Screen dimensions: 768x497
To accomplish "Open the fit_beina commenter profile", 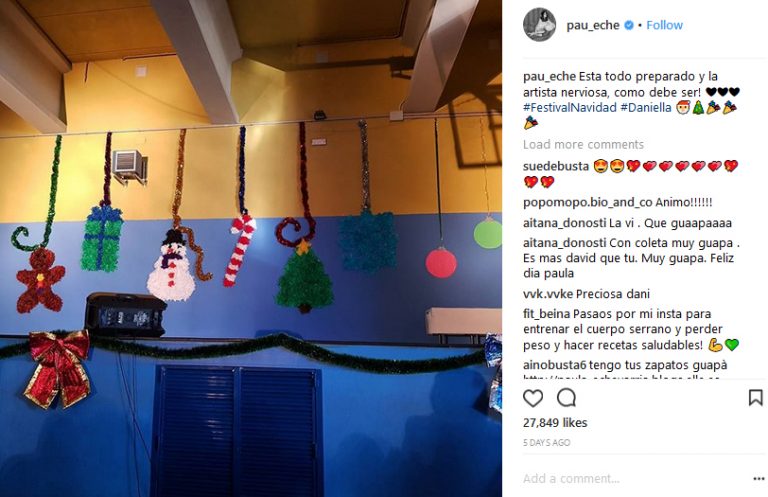I will coord(546,314).
